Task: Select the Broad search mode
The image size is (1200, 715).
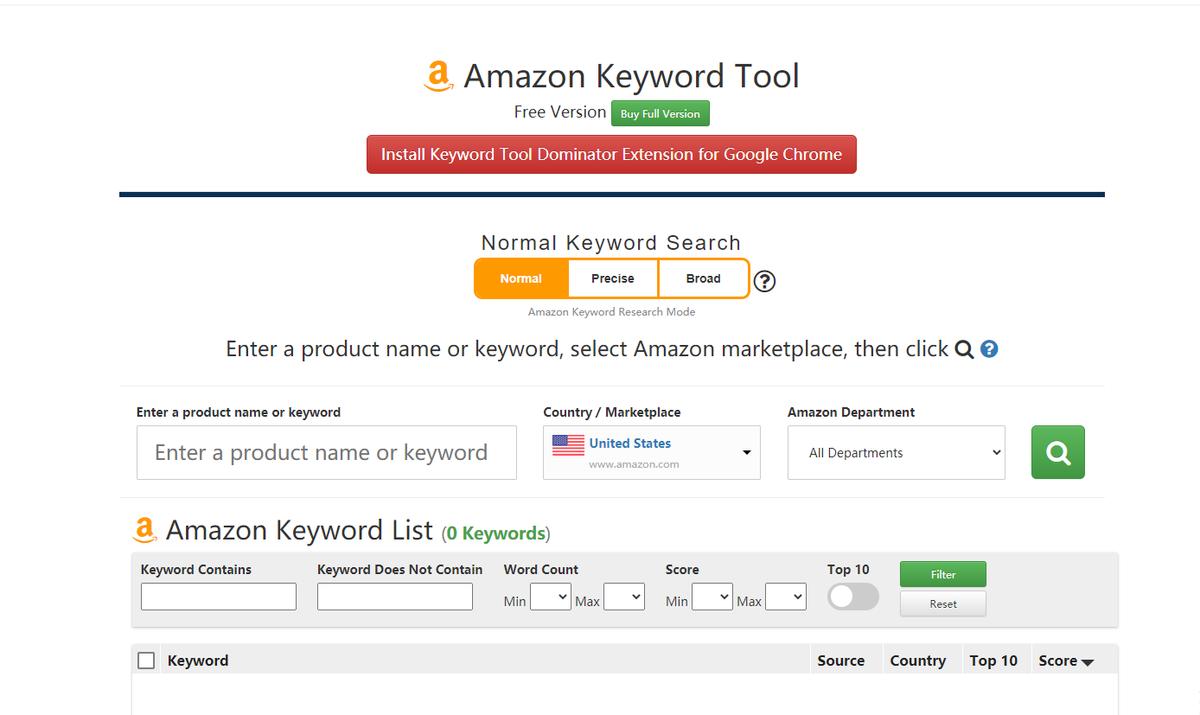Action: coord(703,279)
